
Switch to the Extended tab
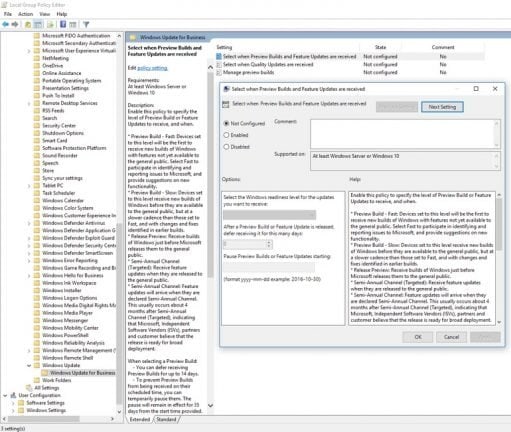pos(140,419)
